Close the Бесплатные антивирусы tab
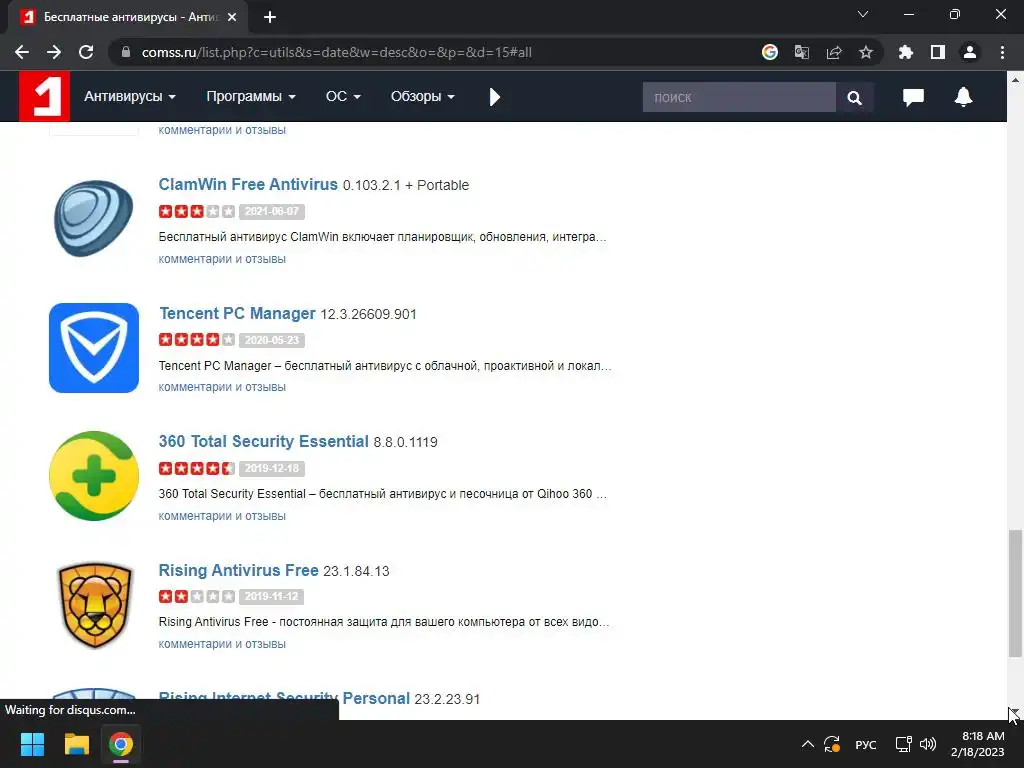Viewport: 1024px width, 768px height. click(232, 17)
